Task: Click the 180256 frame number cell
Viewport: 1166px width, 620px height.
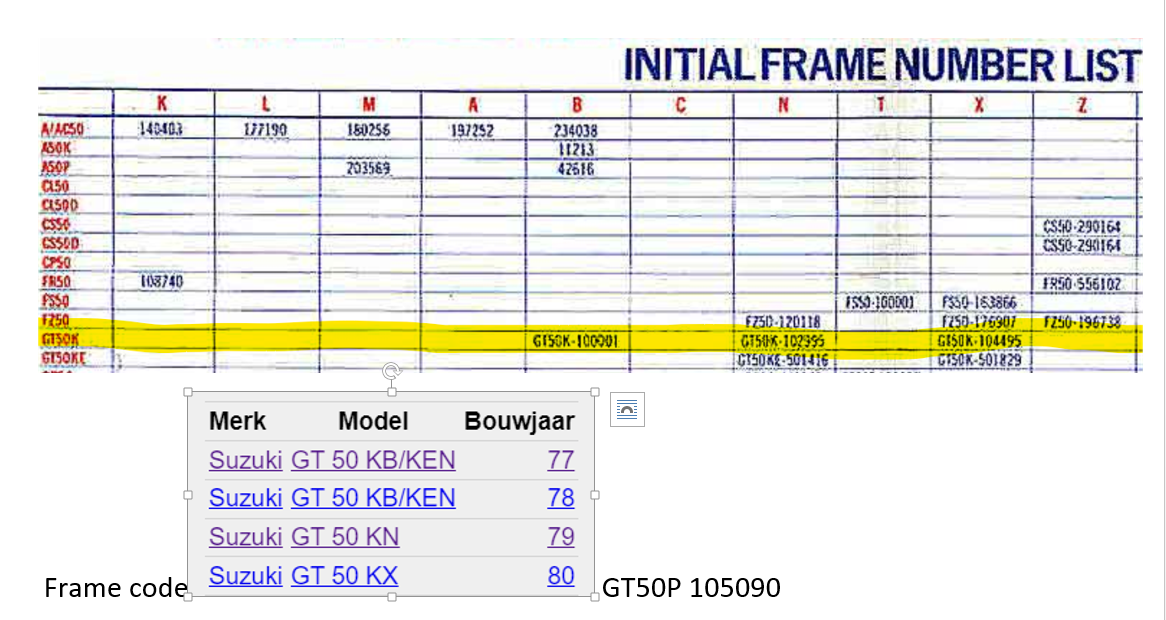Action: (x=369, y=130)
